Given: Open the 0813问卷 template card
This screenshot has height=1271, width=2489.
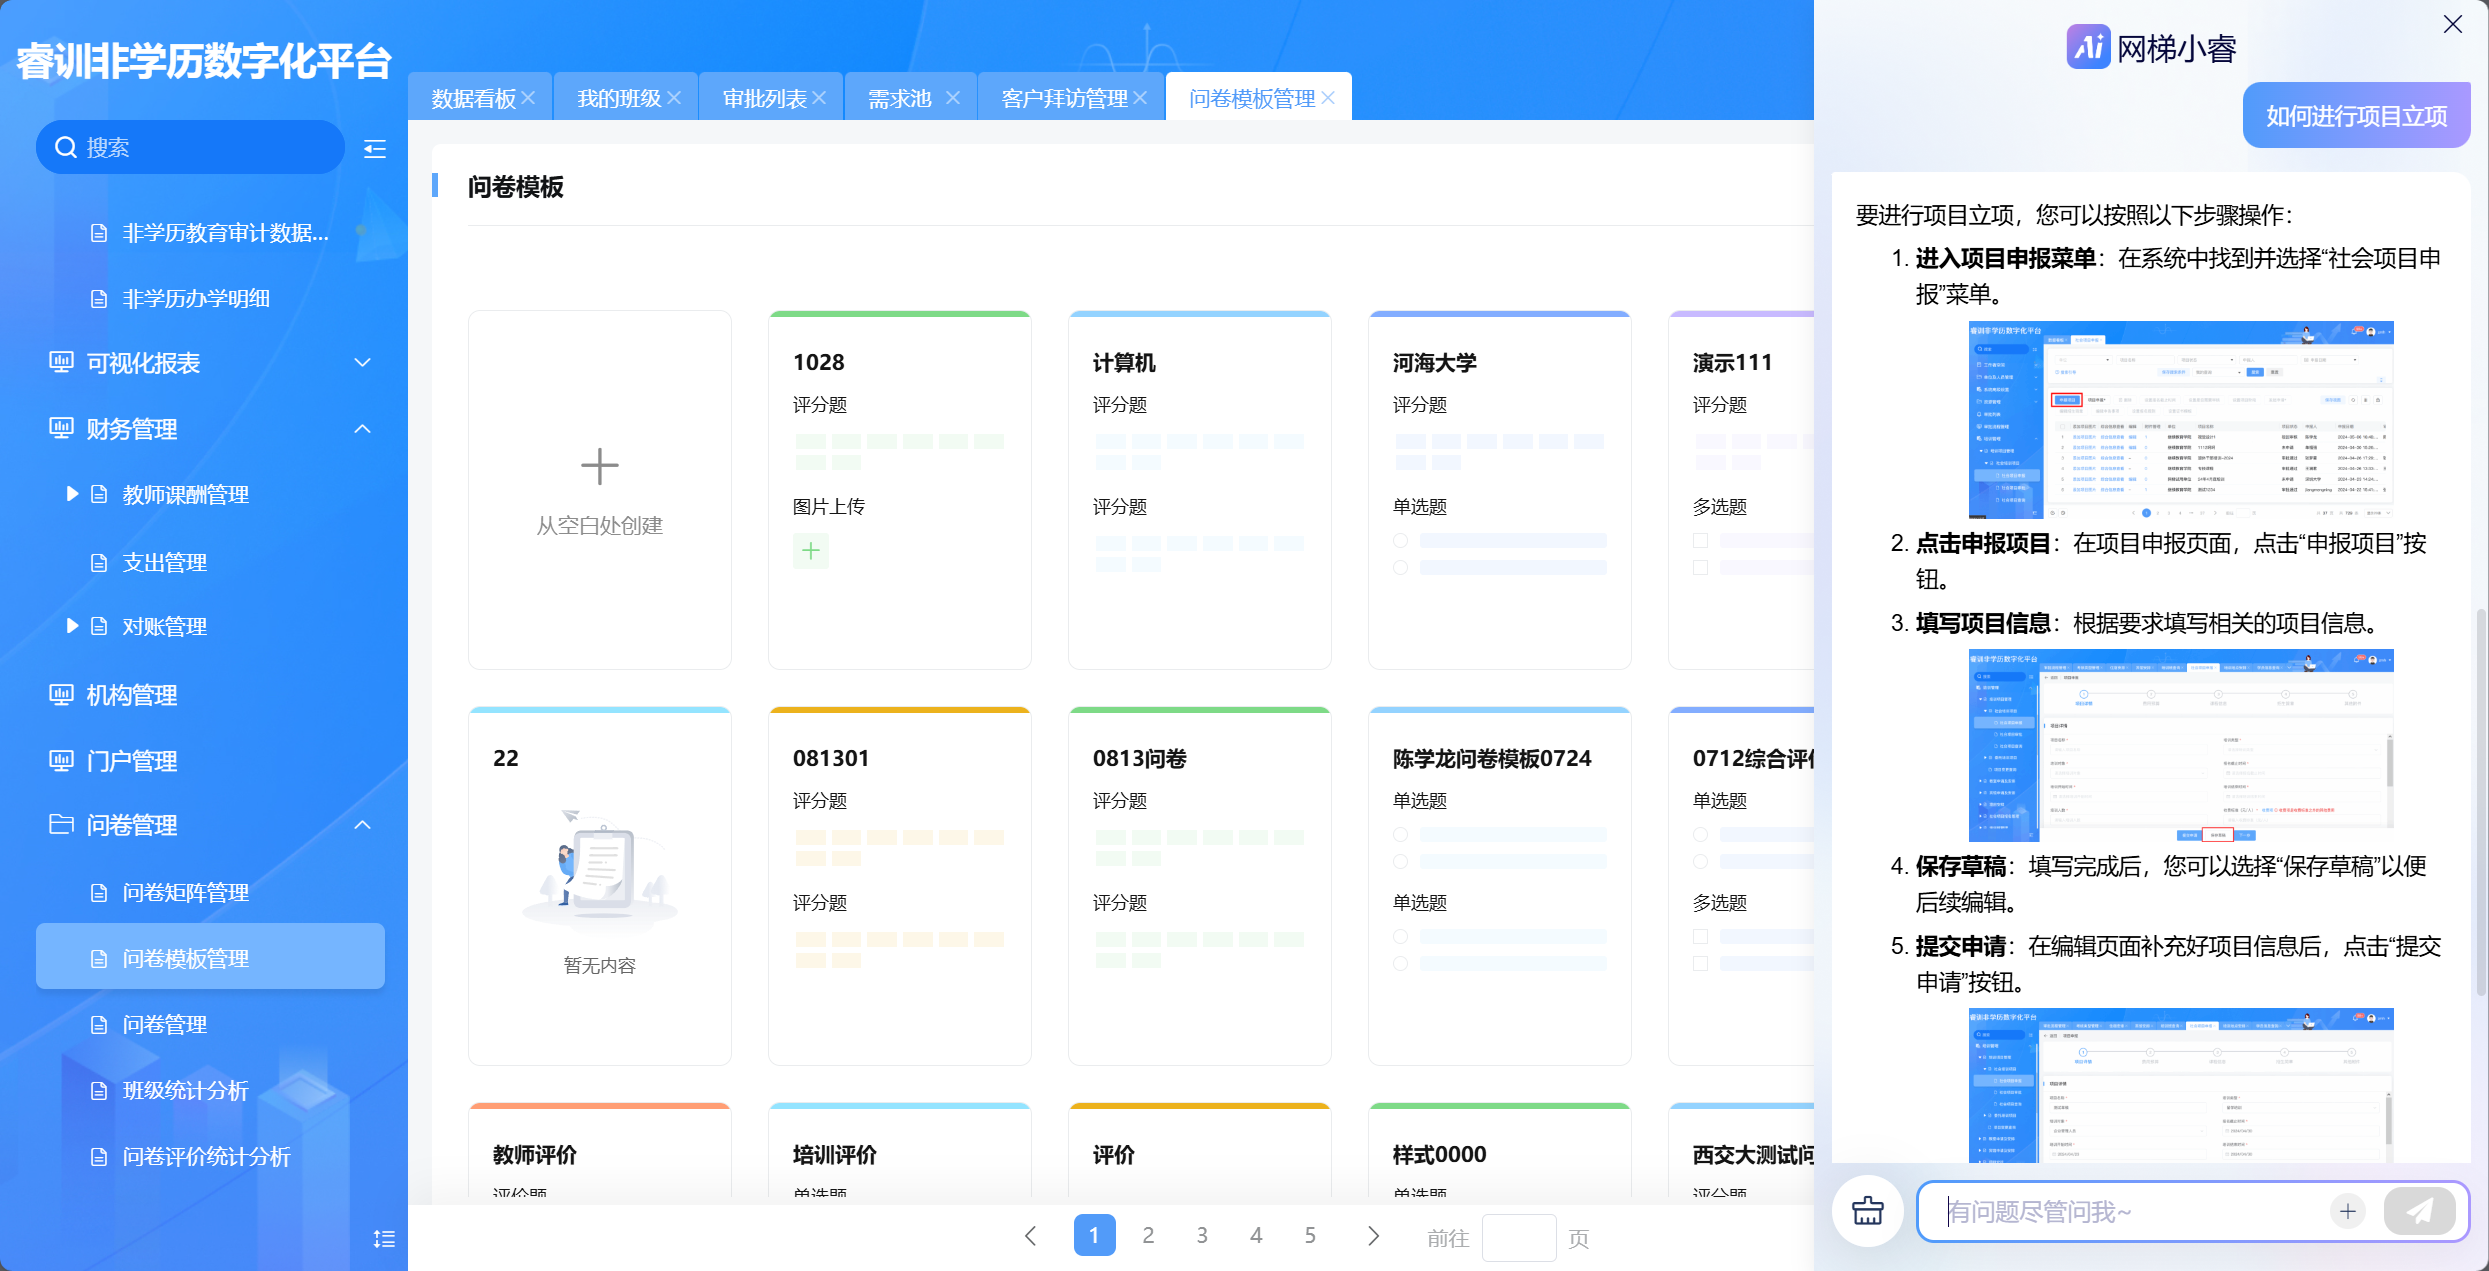Looking at the screenshot, I should pos(1199,886).
